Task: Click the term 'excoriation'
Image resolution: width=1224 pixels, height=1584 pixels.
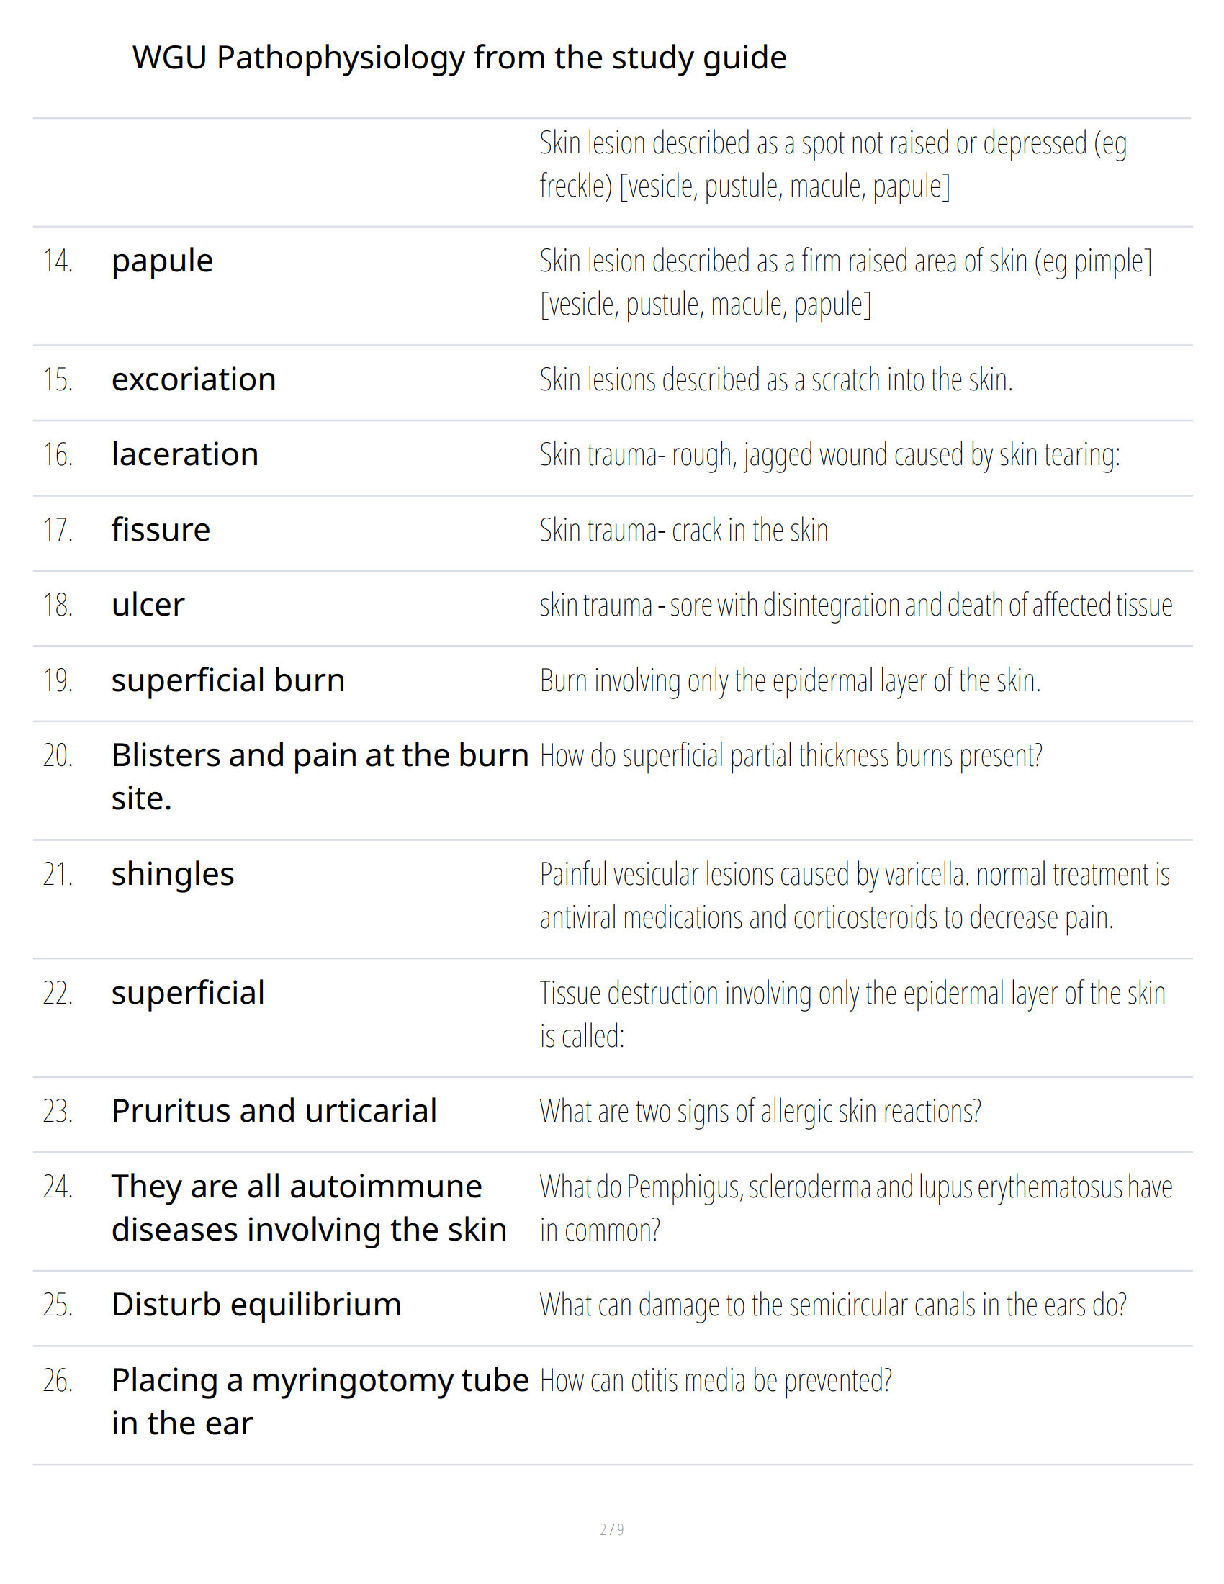Action: tap(193, 380)
